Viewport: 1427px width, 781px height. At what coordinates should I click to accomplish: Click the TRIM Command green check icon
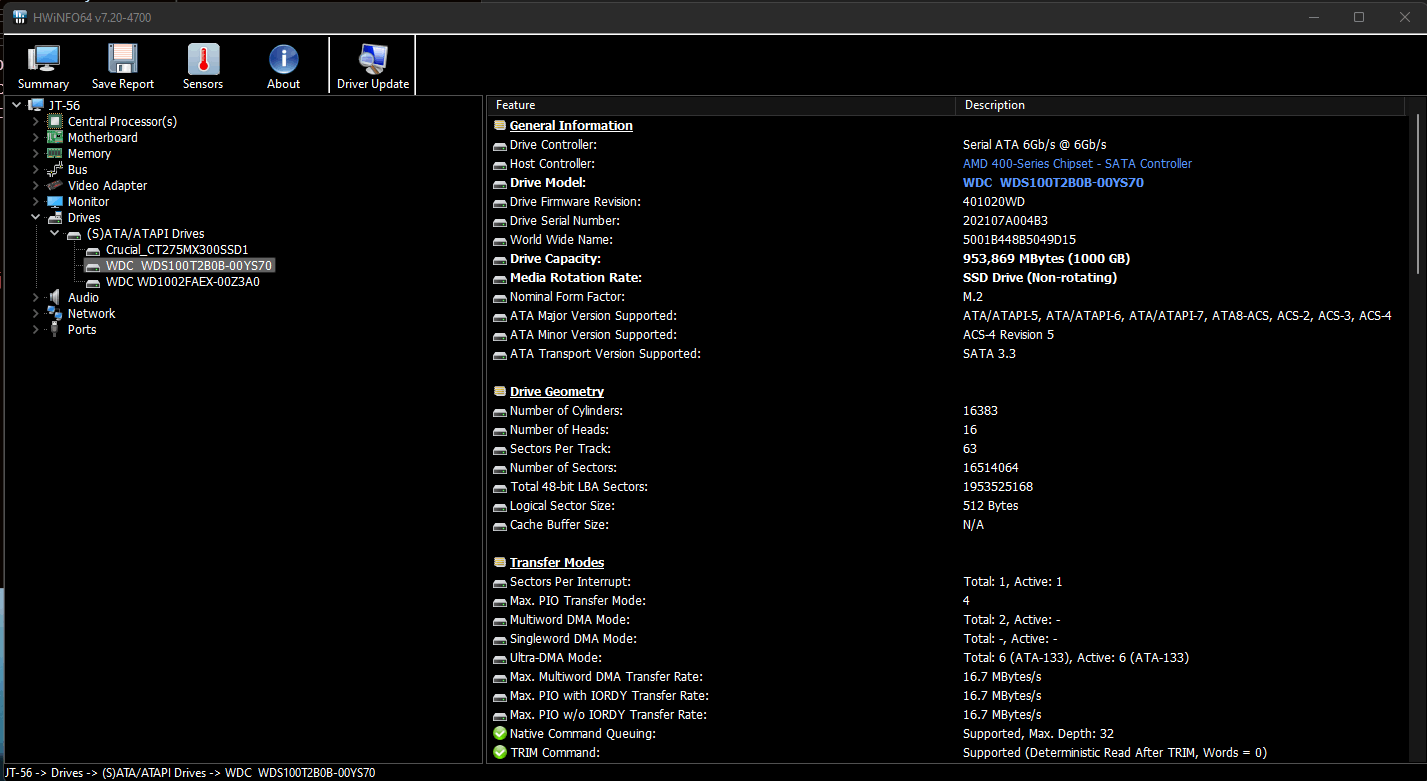500,752
